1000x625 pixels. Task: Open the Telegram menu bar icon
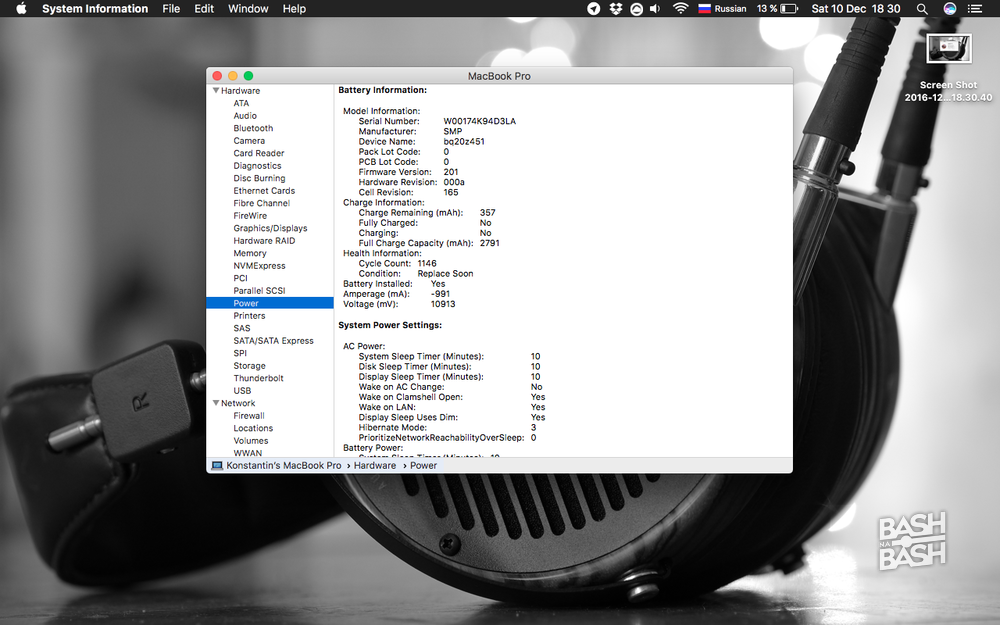pyautogui.click(x=594, y=8)
